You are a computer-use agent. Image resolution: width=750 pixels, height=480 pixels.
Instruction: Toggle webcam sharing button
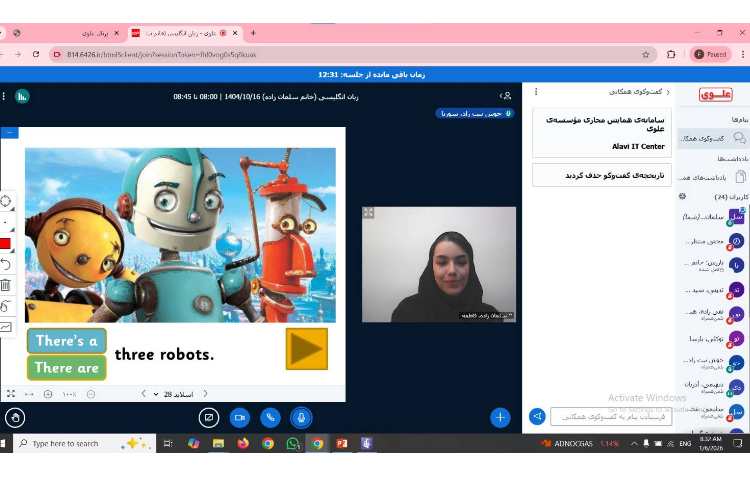pyautogui.click(x=240, y=417)
